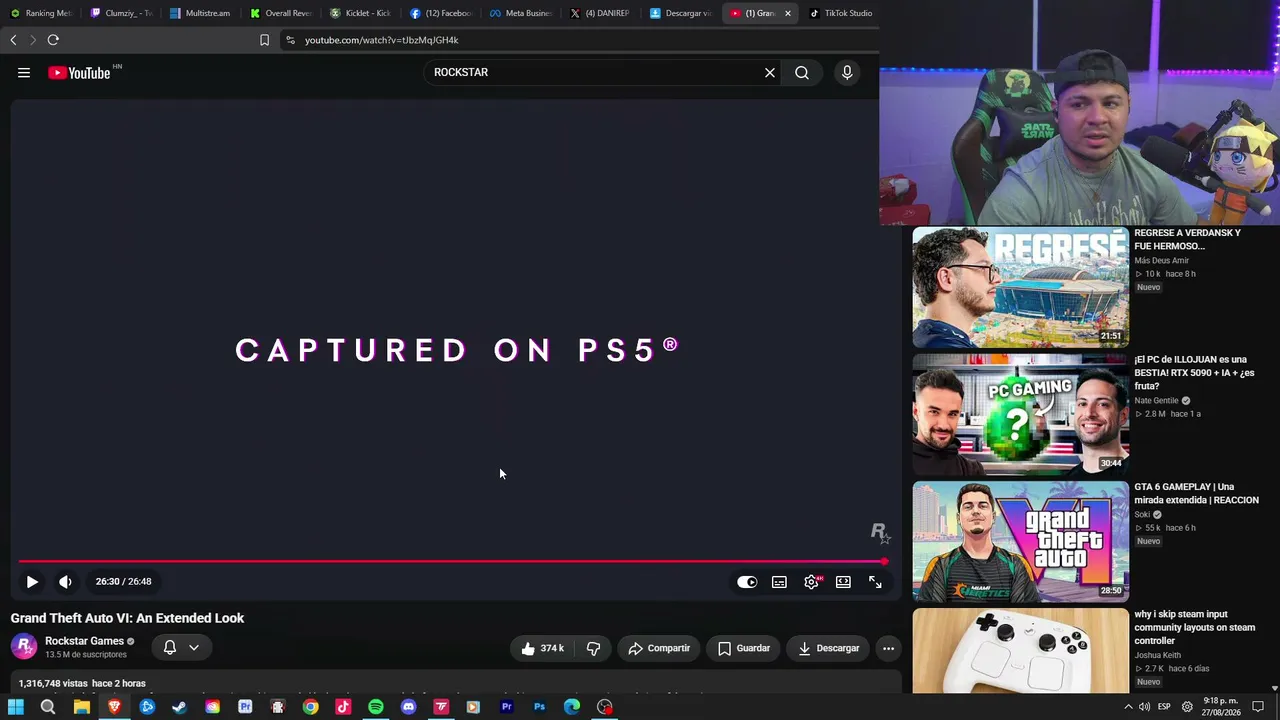This screenshot has height=720, width=1280.
Task: Reload the current page
Action: click(x=53, y=40)
